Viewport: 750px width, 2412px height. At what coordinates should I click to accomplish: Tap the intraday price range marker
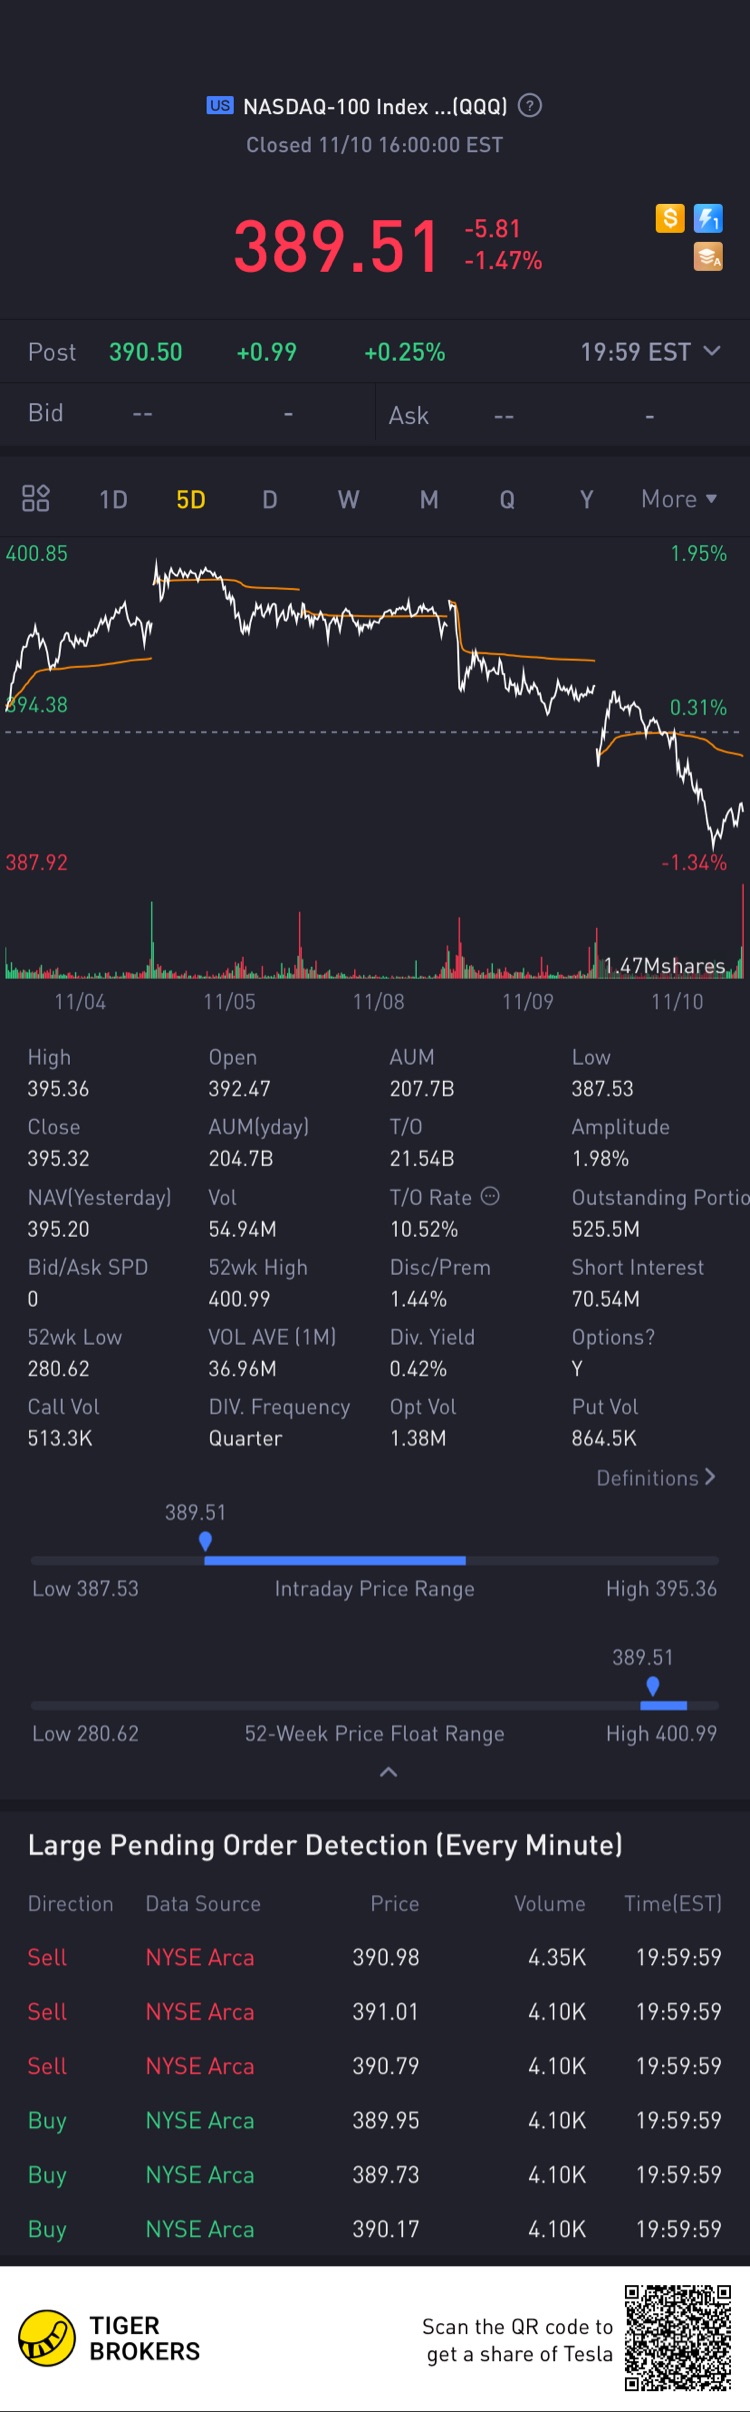205,1541
